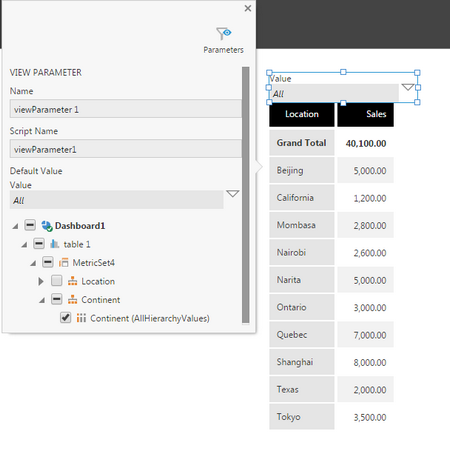Uncheck Continent (AllHierarchyValues) checkbox
The height and width of the screenshot is (460, 450).
point(65,318)
